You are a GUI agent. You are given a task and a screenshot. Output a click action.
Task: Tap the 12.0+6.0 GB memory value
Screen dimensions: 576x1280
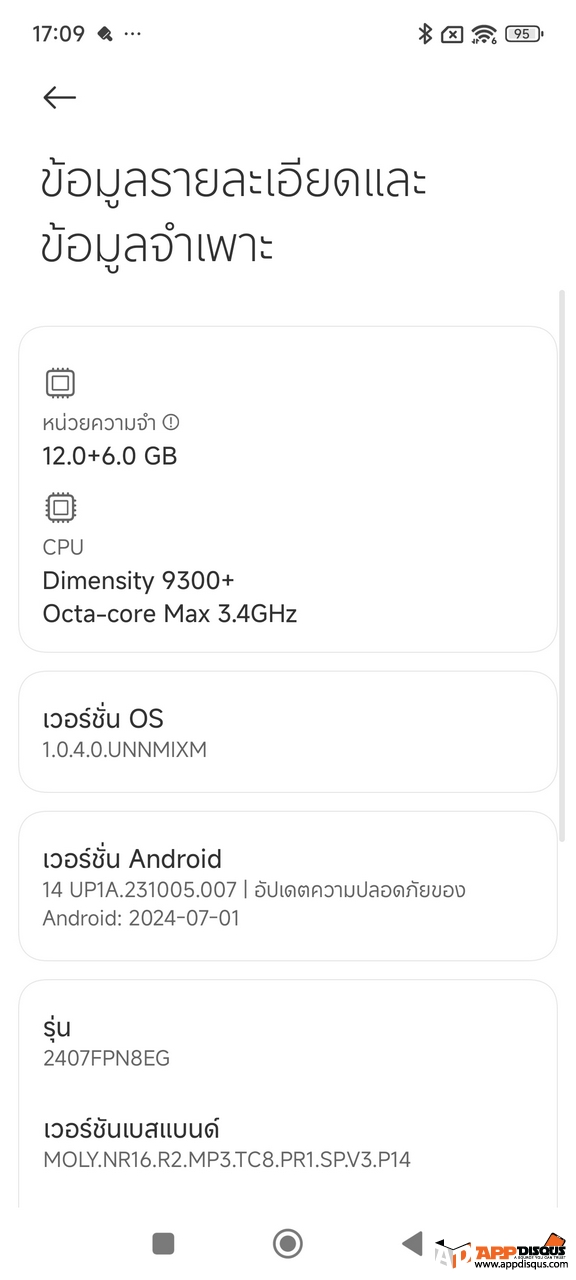click(110, 456)
